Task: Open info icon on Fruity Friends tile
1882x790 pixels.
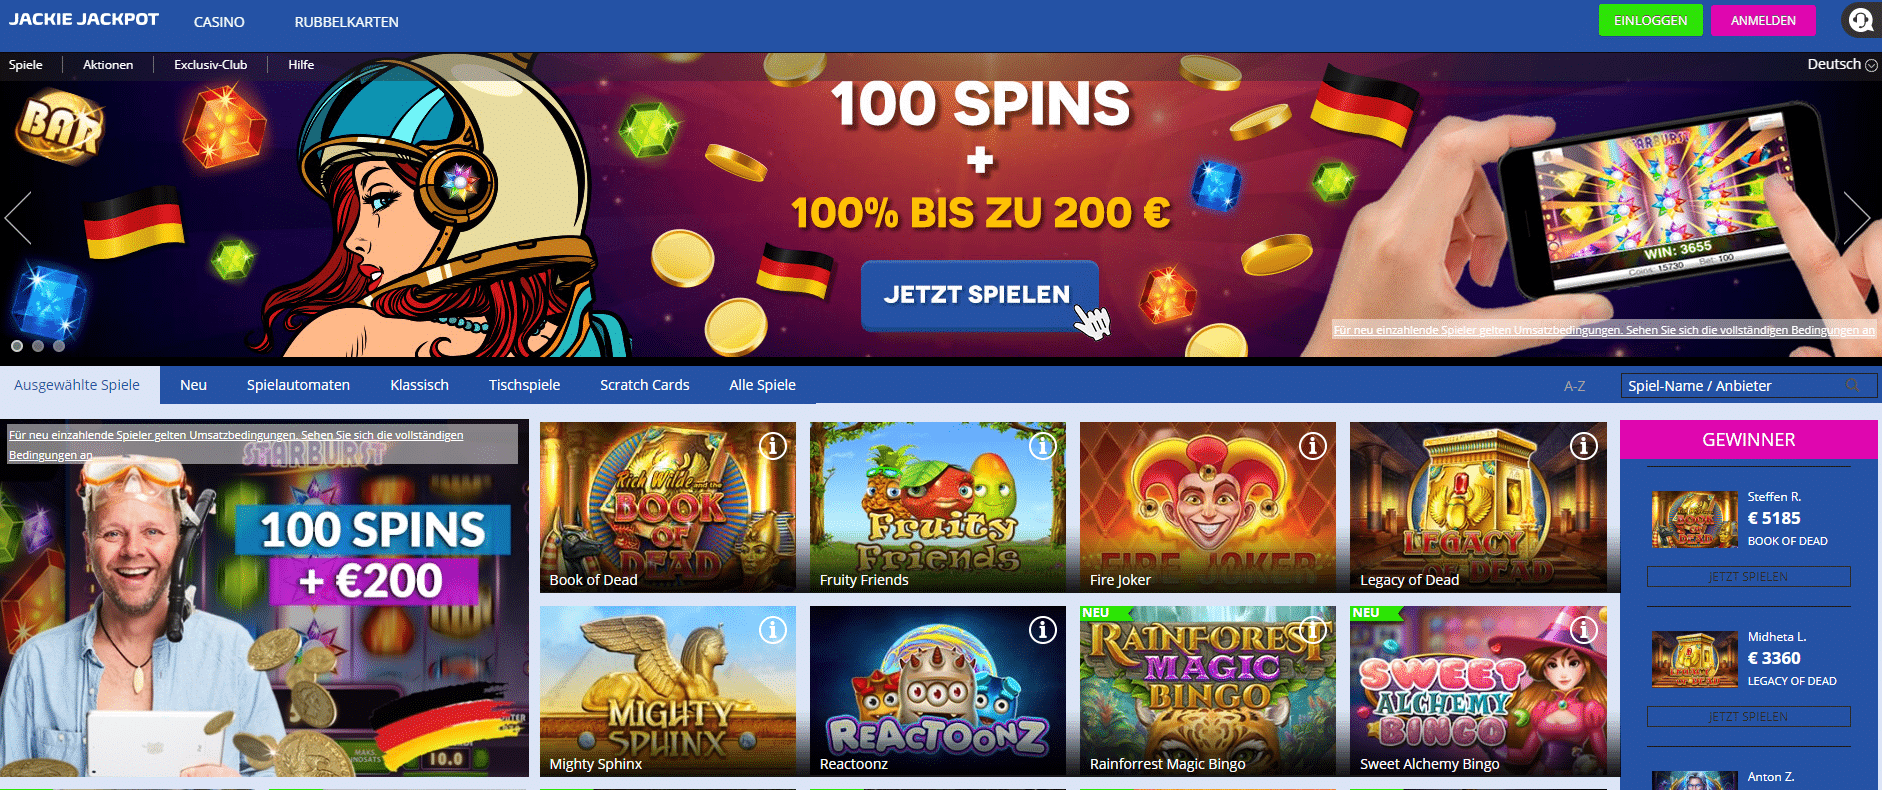Action: (x=1043, y=446)
